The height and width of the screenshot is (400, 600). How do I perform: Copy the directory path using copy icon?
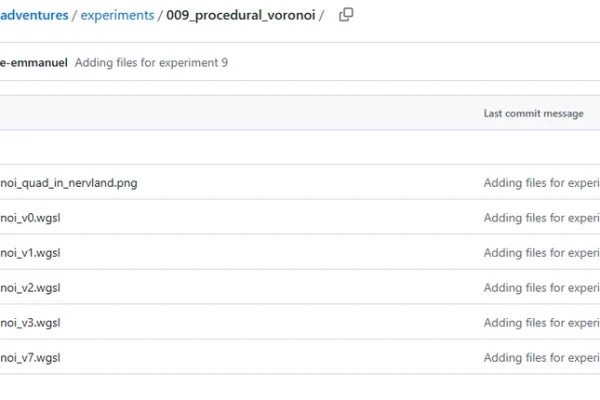coord(346,15)
